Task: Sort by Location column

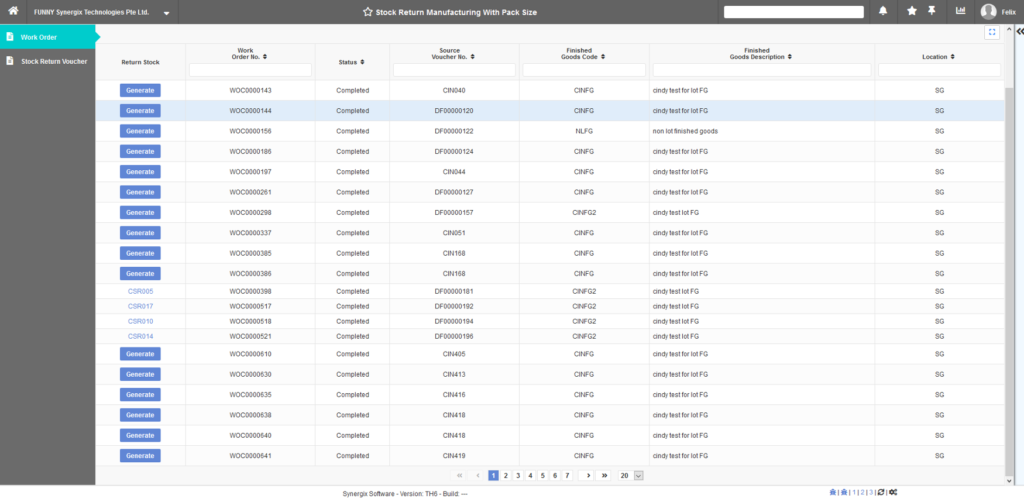Action: (952, 57)
